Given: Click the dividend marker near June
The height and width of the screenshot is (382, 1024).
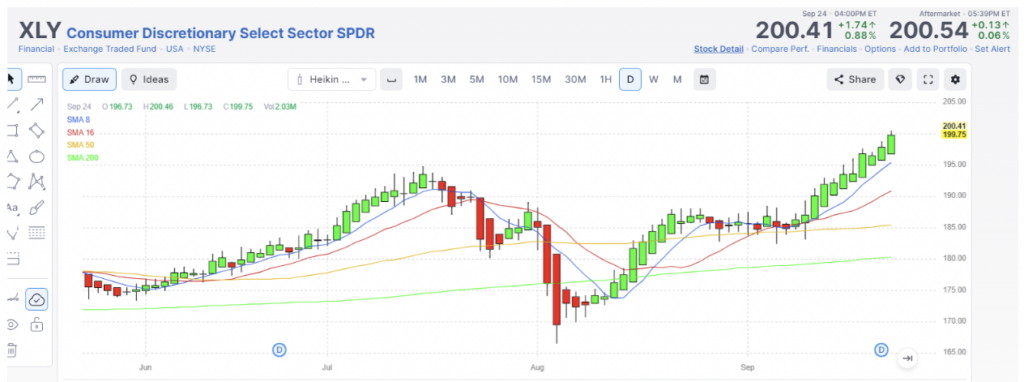Looking at the screenshot, I should click(x=279, y=350).
